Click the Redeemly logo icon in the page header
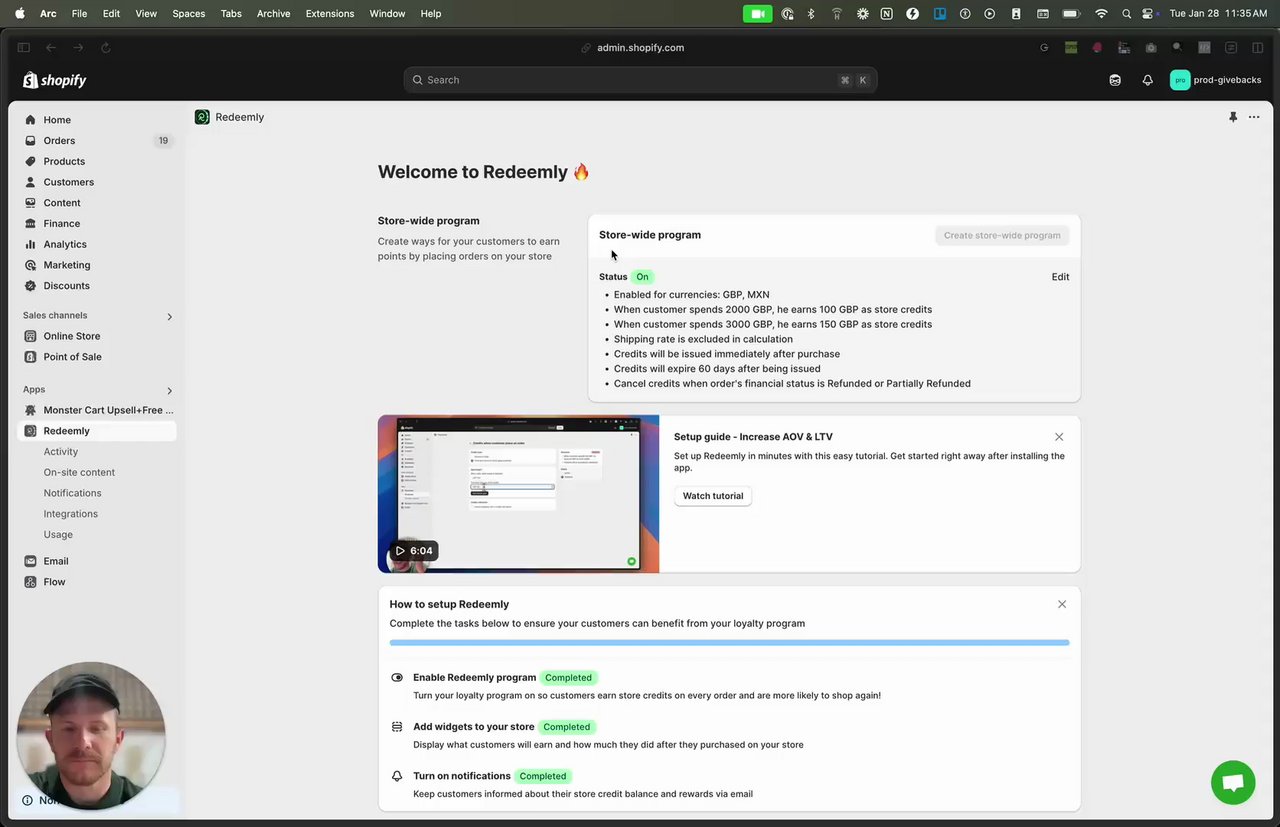The height and width of the screenshot is (827, 1280). click(202, 117)
